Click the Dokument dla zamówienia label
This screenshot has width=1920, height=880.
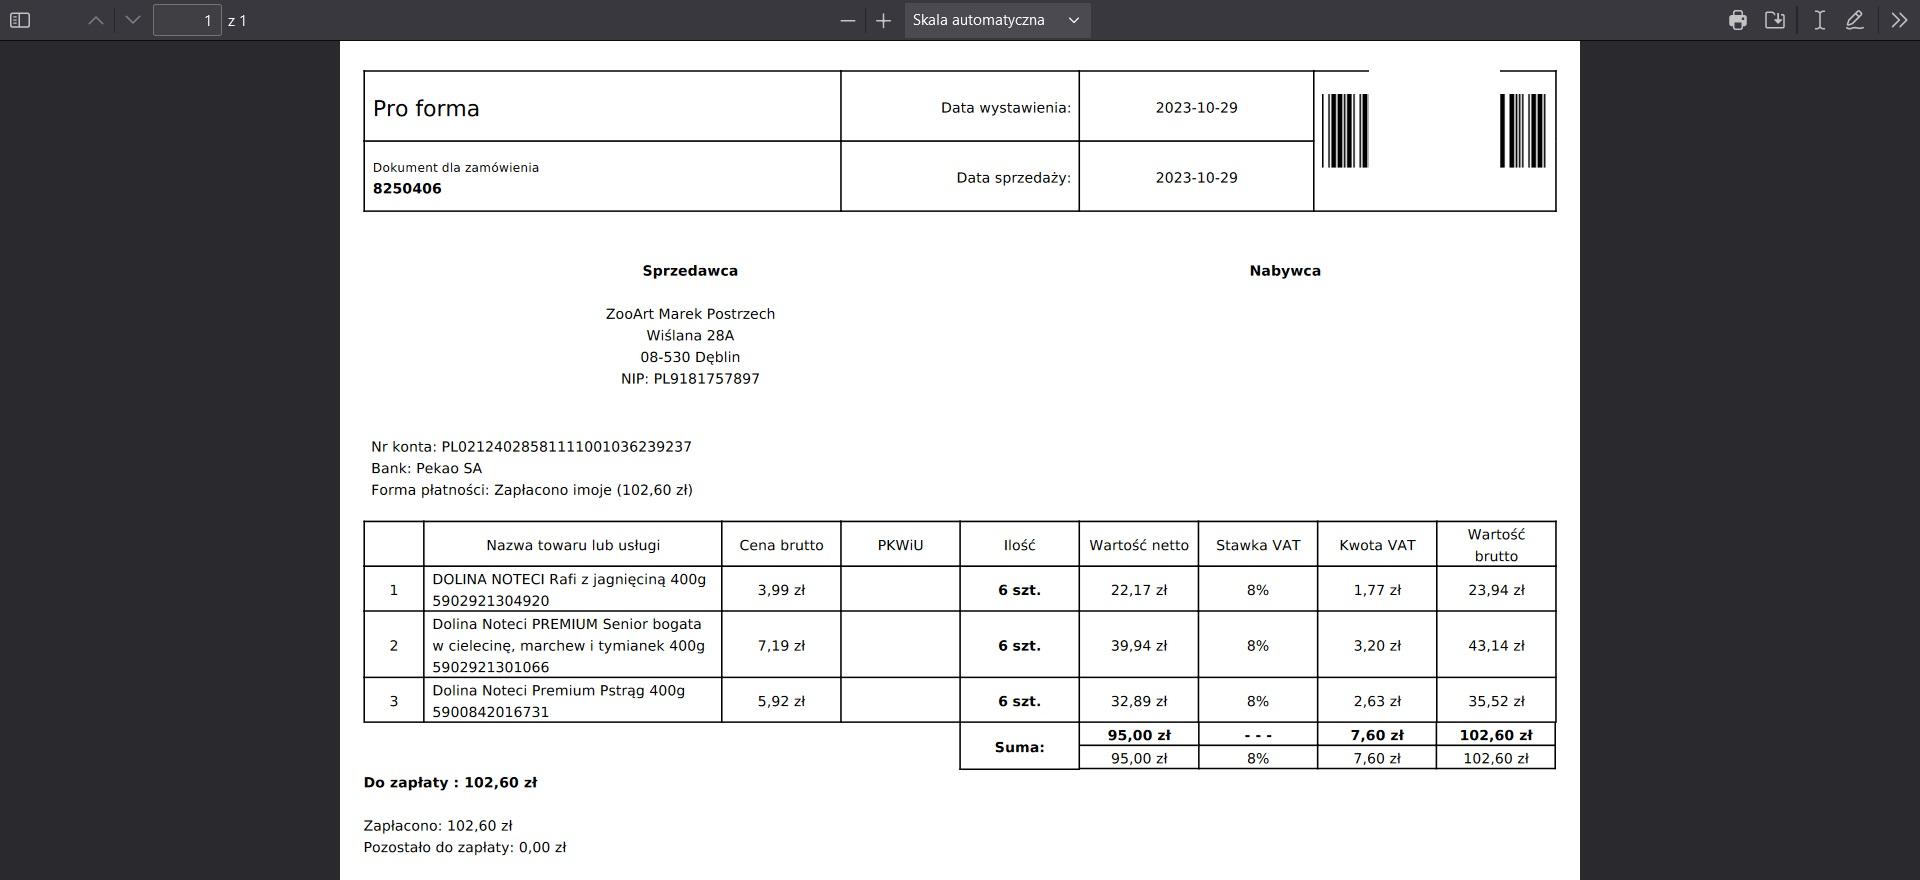[x=456, y=167]
